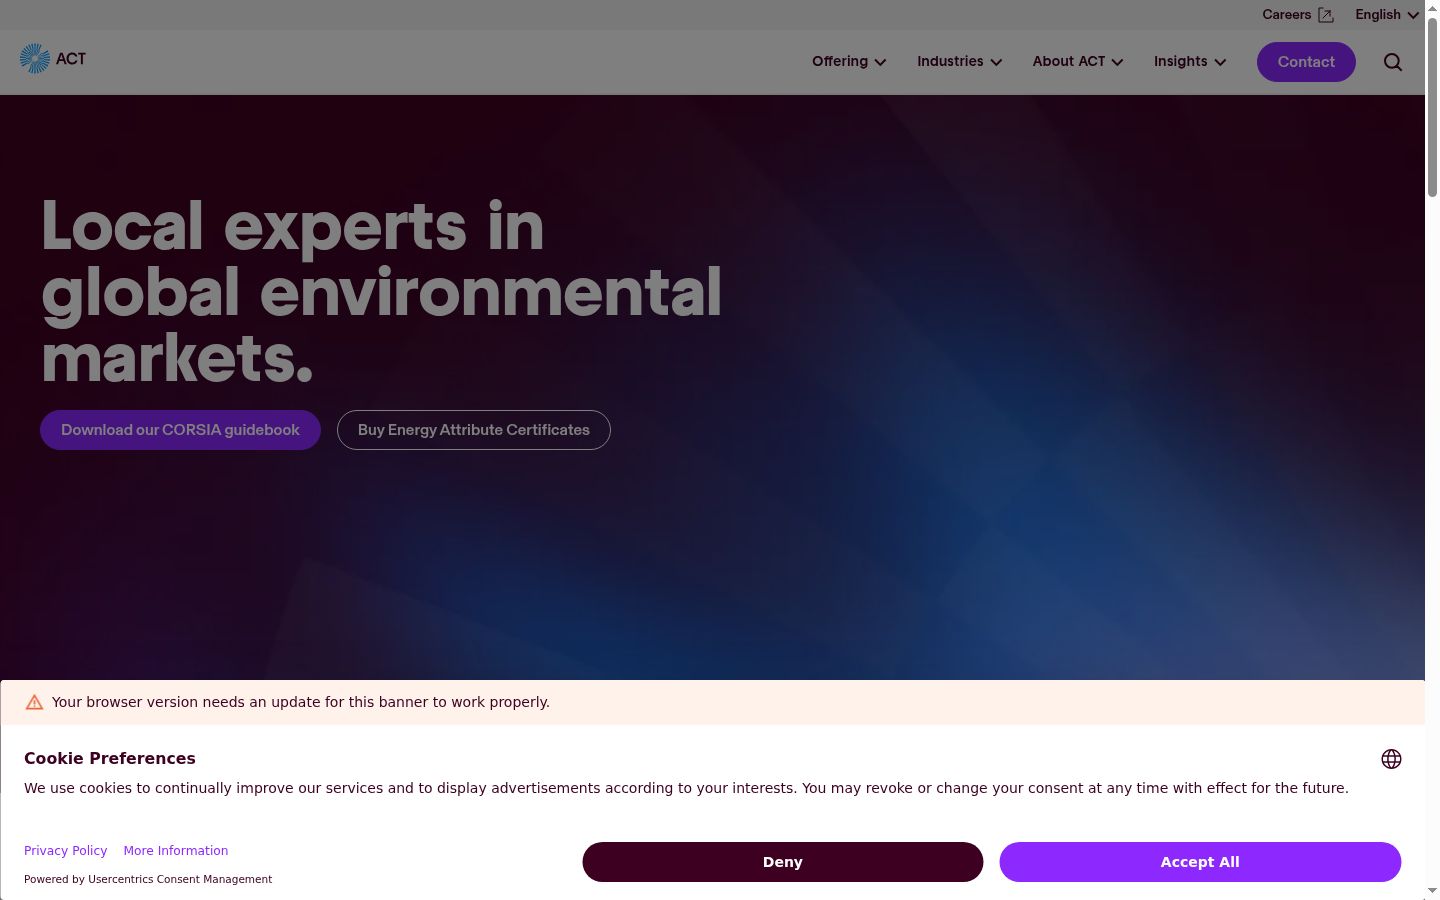Click the globe language icon in cookie banner
The height and width of the screenshot is (900, 1440).
coord(1391,759)
